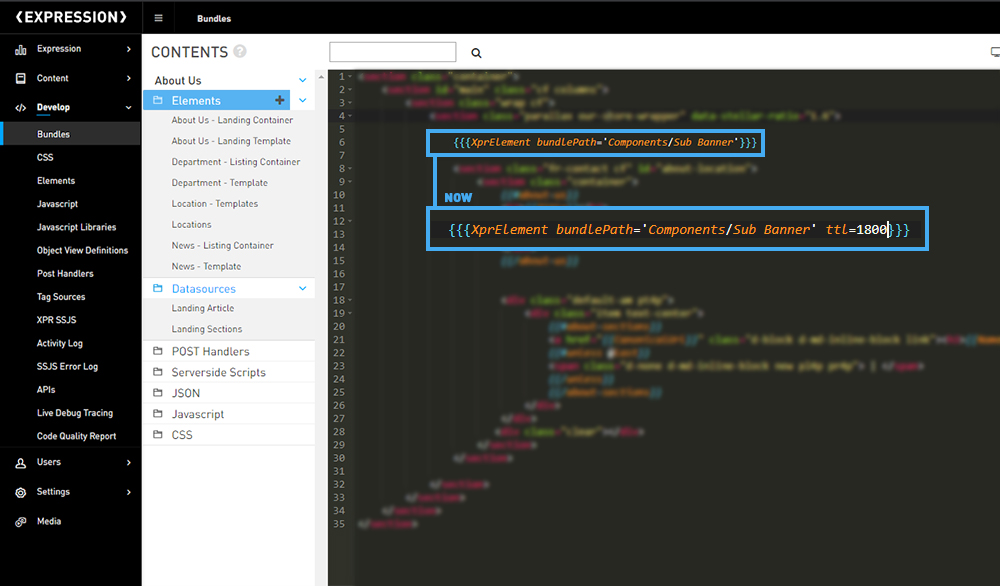Open APIs in Develop menu
The height and width of the screenshot is (586, 1000).
tap(46, 390)
